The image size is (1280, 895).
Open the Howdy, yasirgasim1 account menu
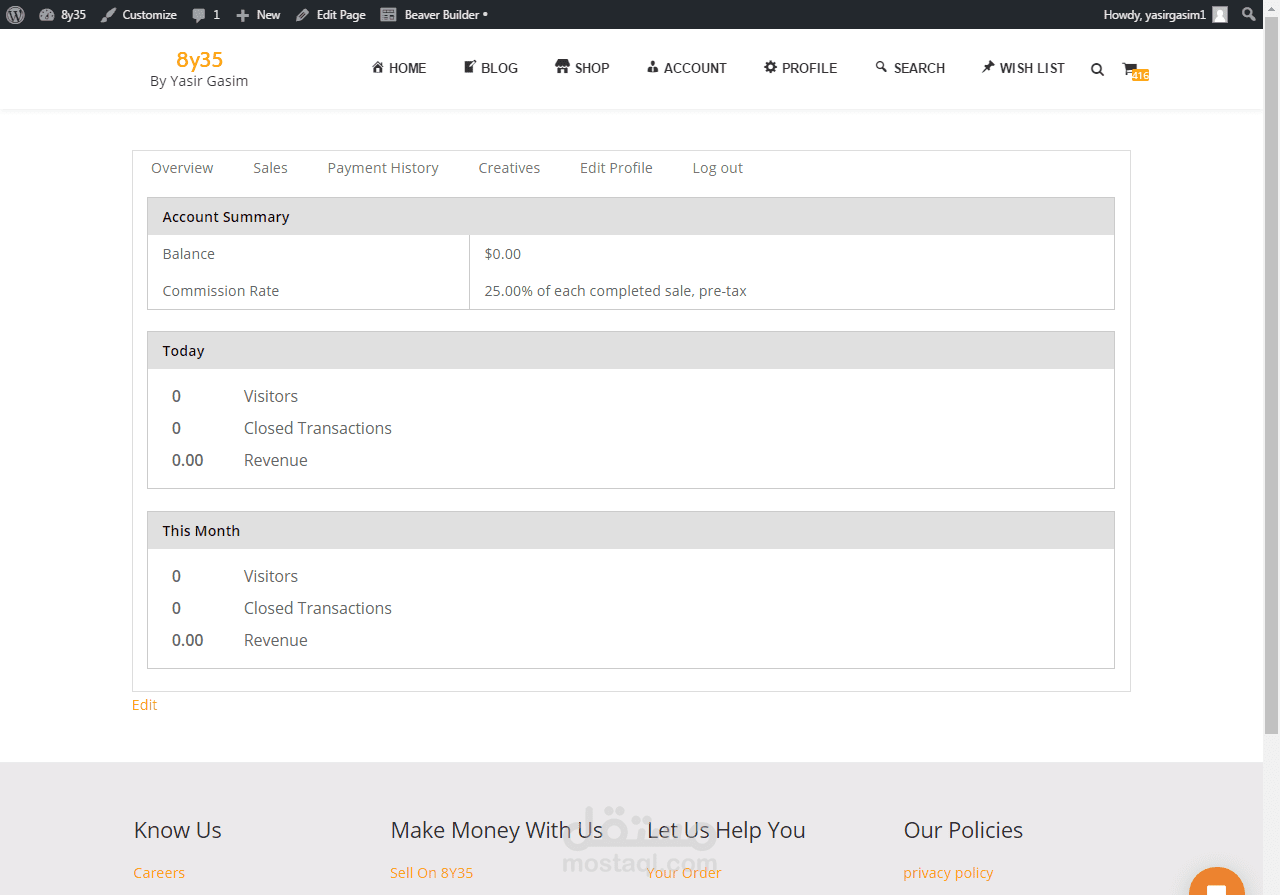[1165, 14]
